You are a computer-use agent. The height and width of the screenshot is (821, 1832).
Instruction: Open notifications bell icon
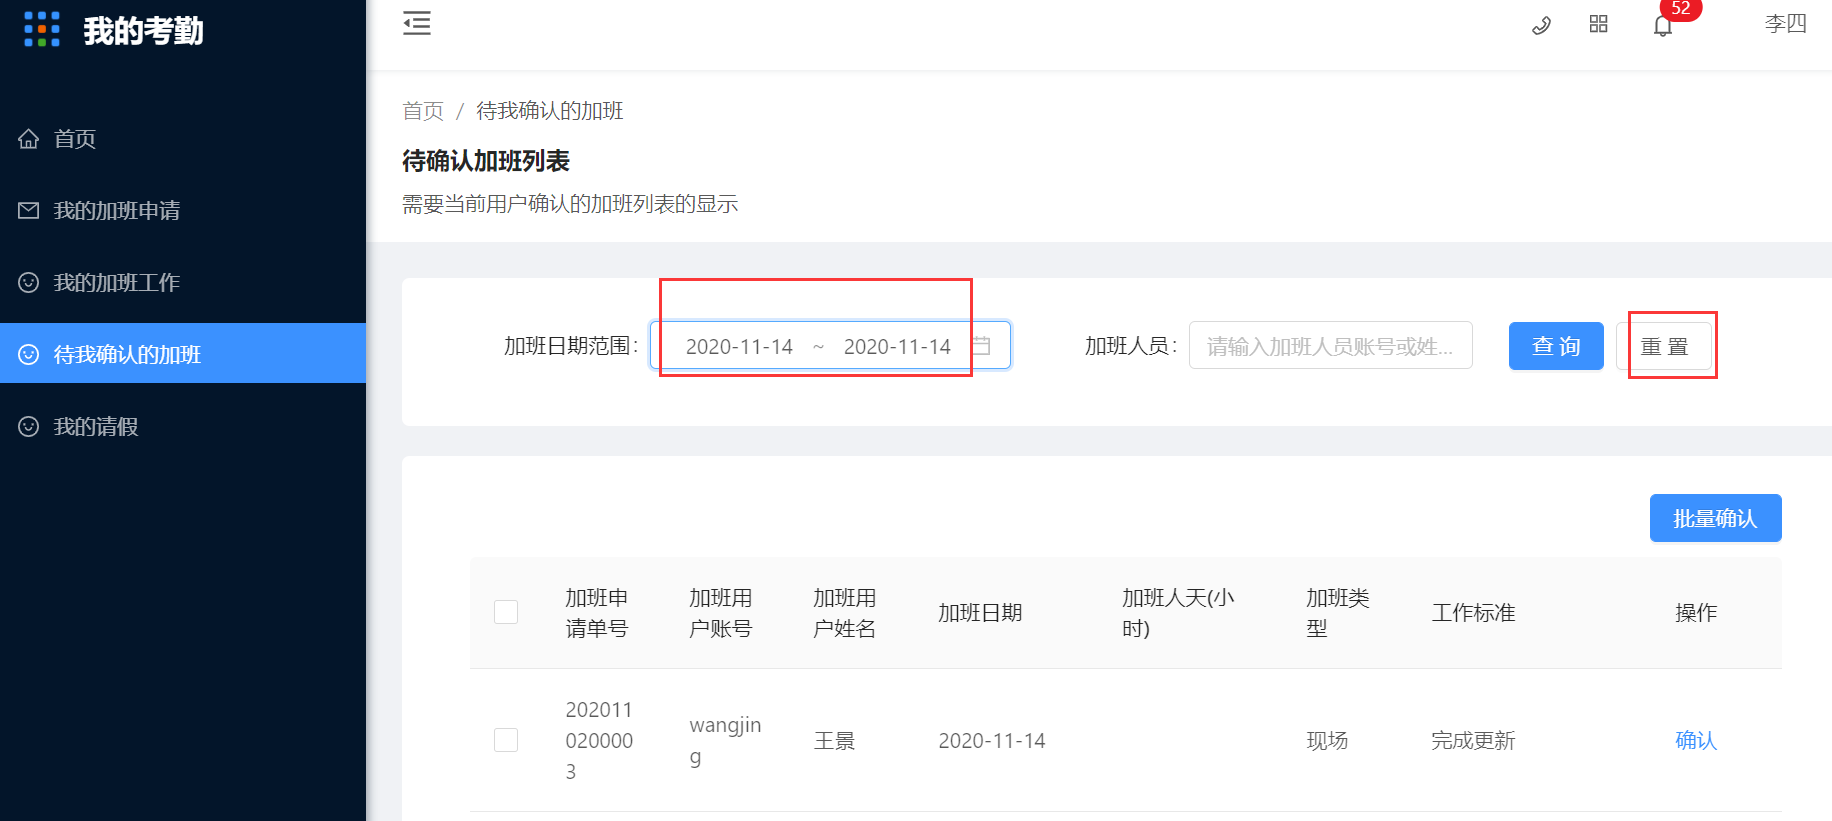1663,26
